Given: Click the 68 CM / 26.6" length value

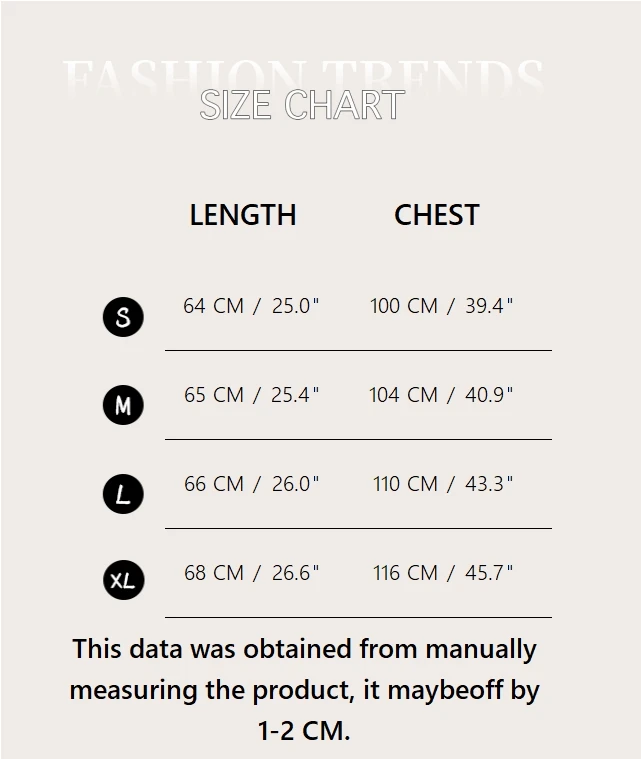Looking at the screenshot, I should point(251,573).
